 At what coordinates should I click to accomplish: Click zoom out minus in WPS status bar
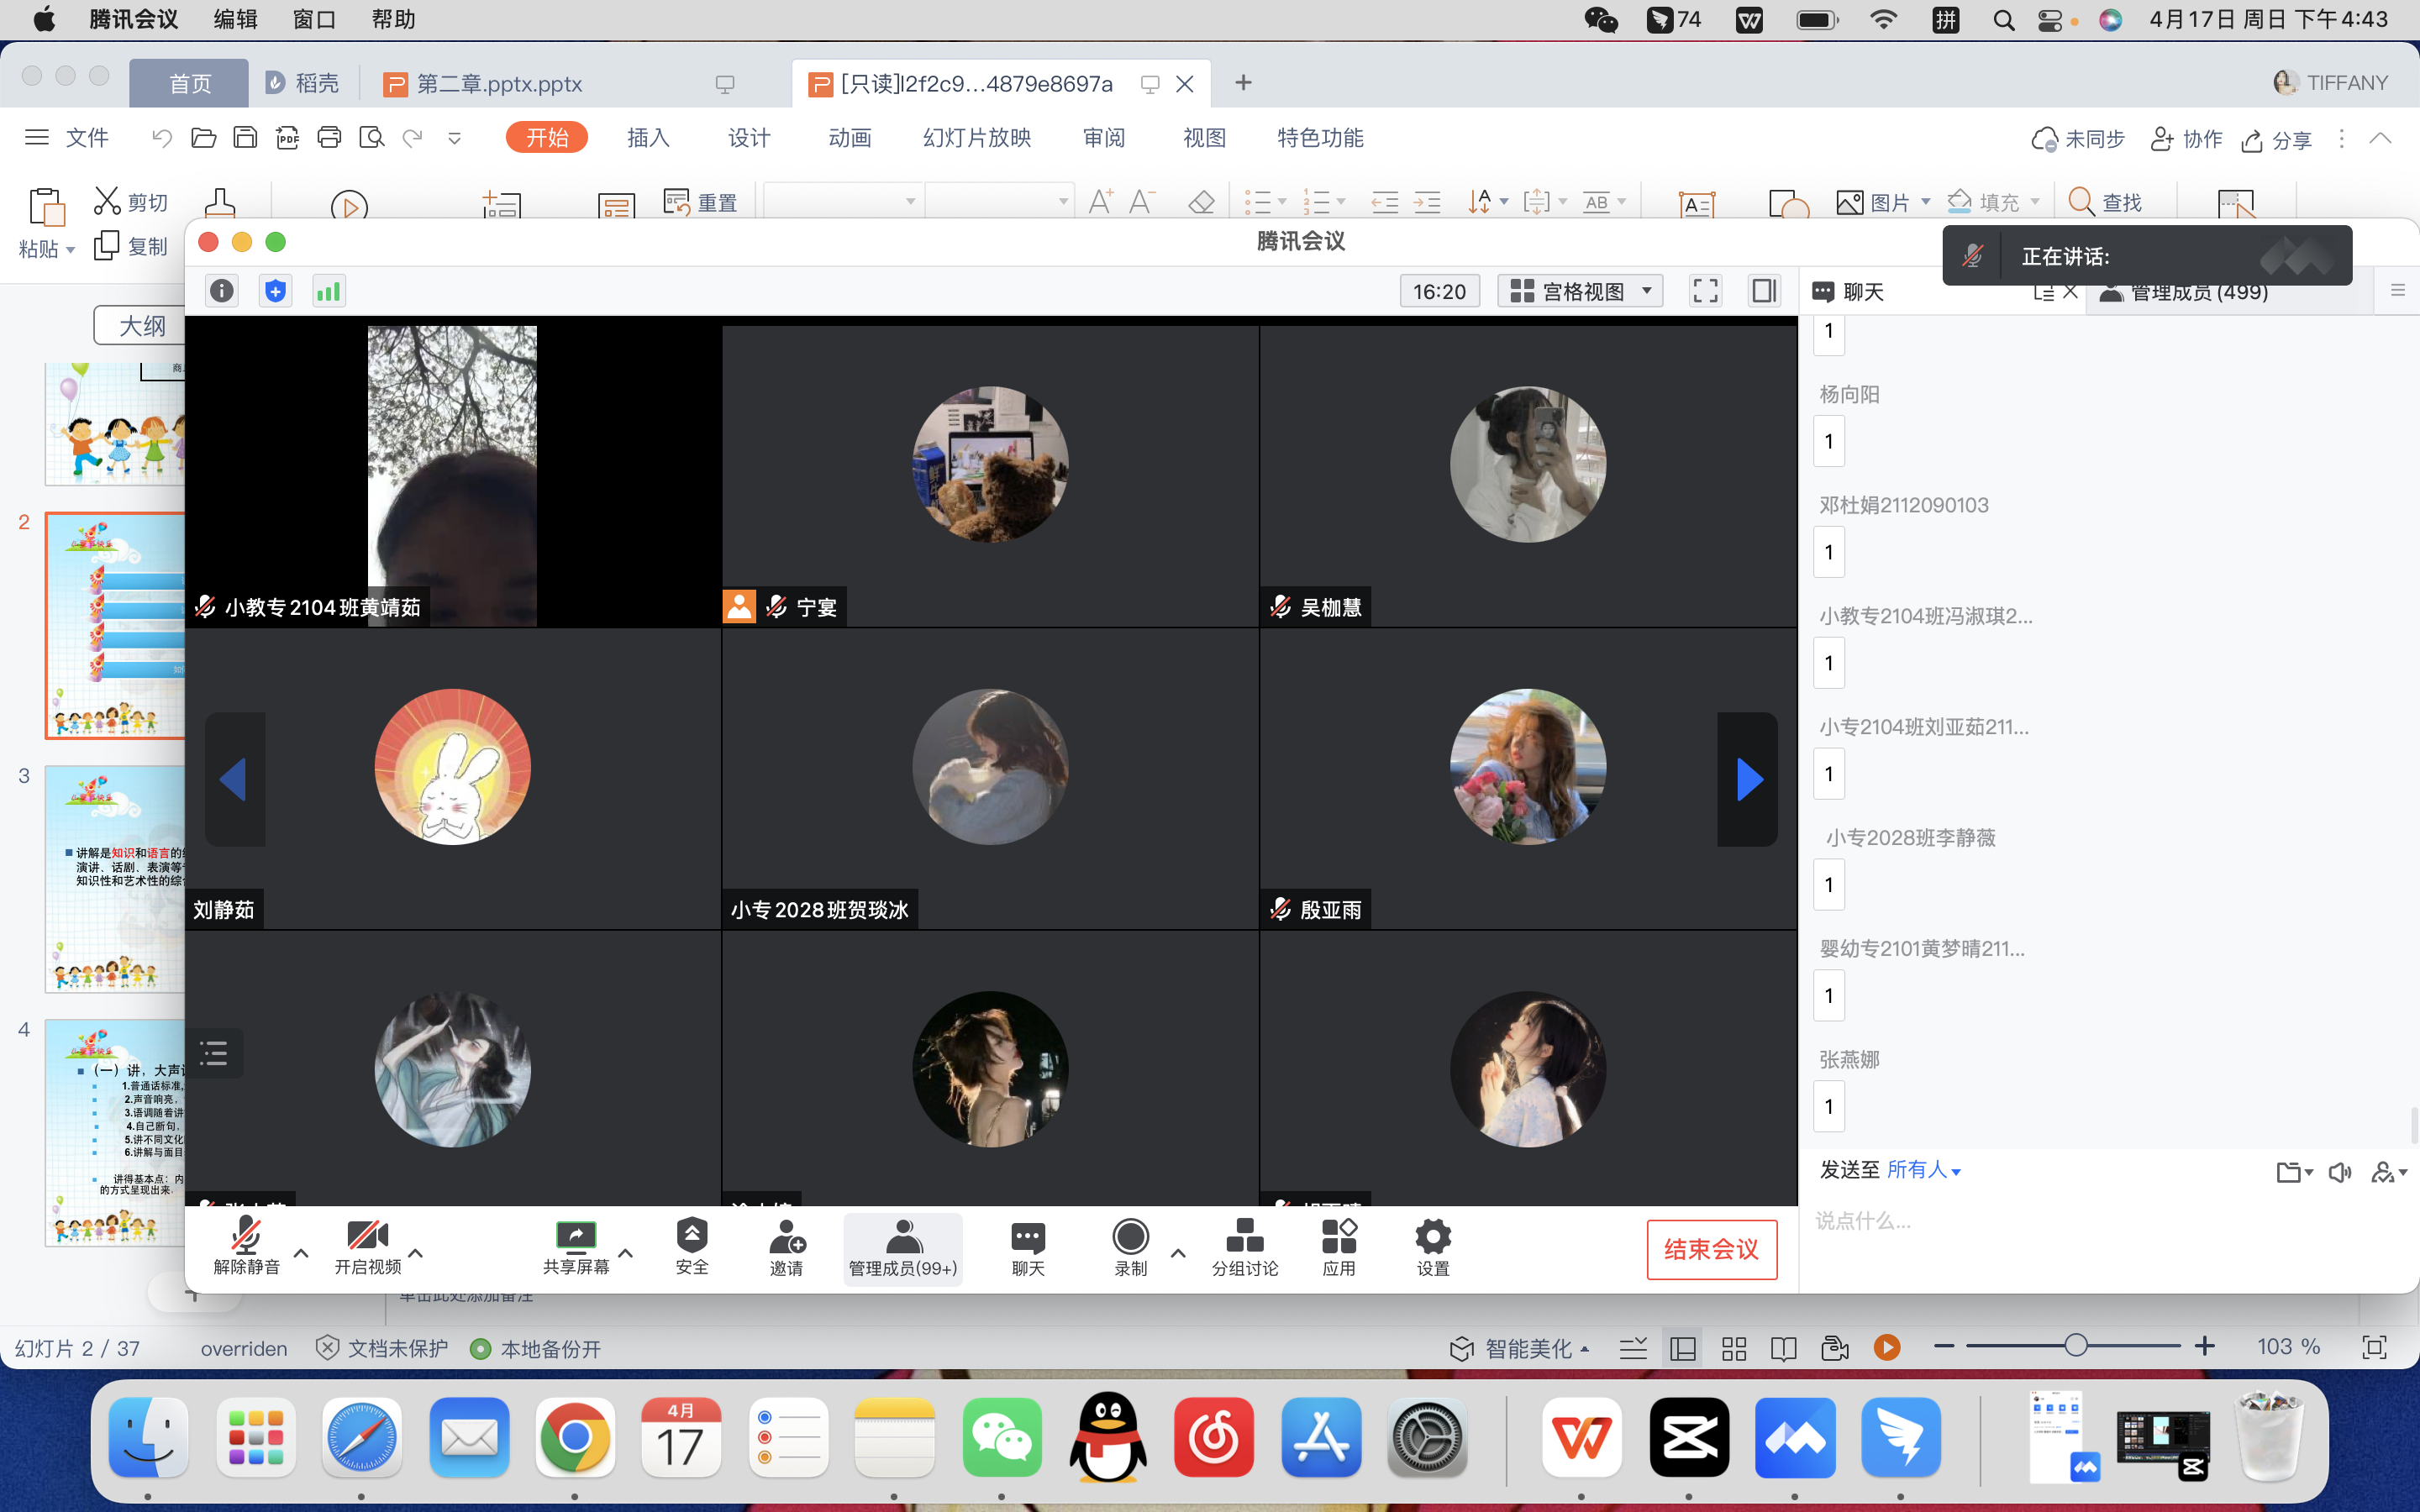(1943, 1346)
